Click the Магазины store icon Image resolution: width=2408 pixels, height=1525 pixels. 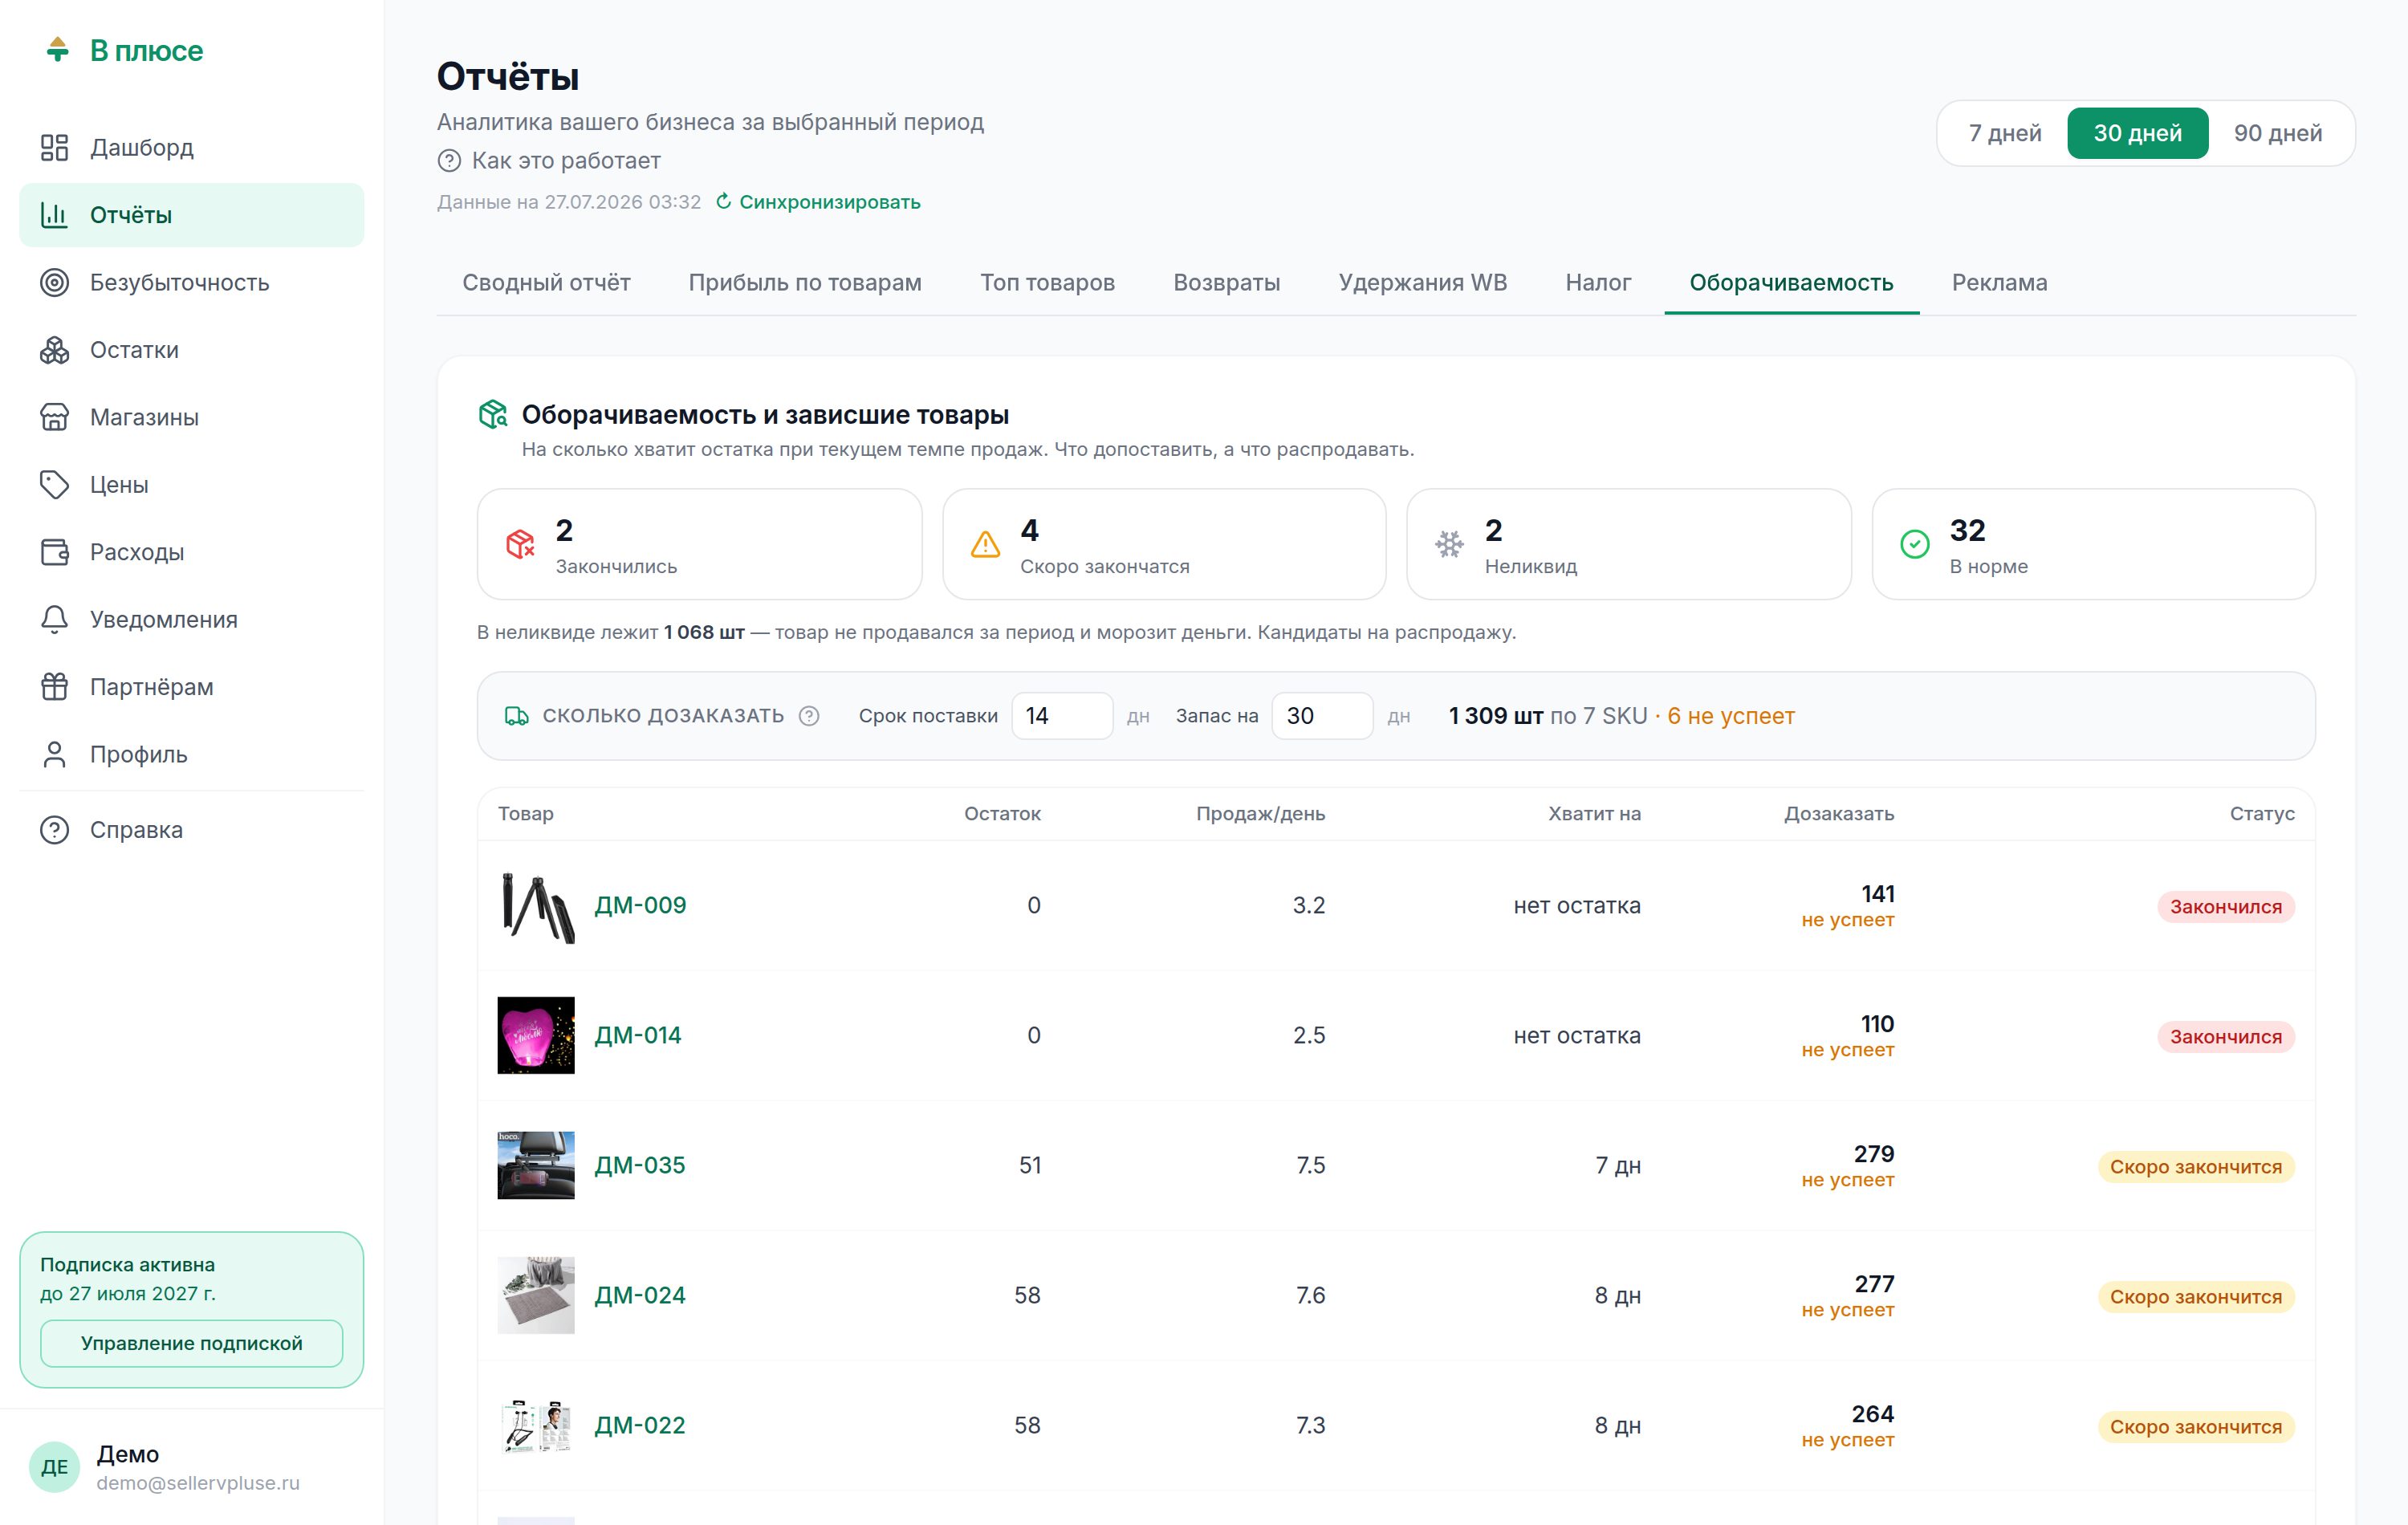[x=54, y=417]
